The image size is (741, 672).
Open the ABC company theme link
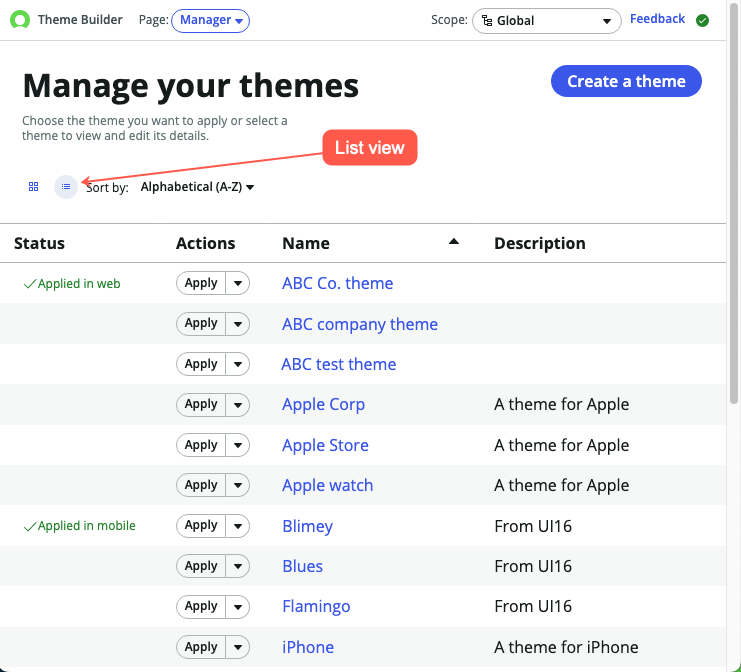click(360, 325)
